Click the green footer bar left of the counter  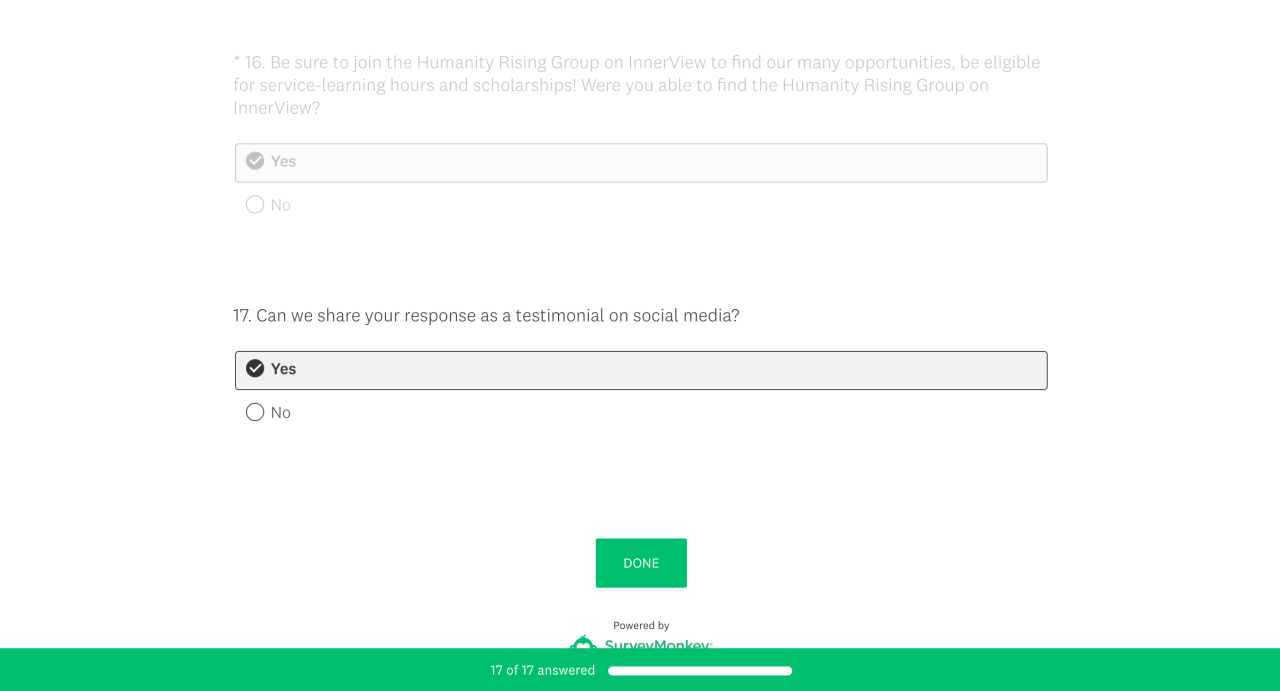240,670
